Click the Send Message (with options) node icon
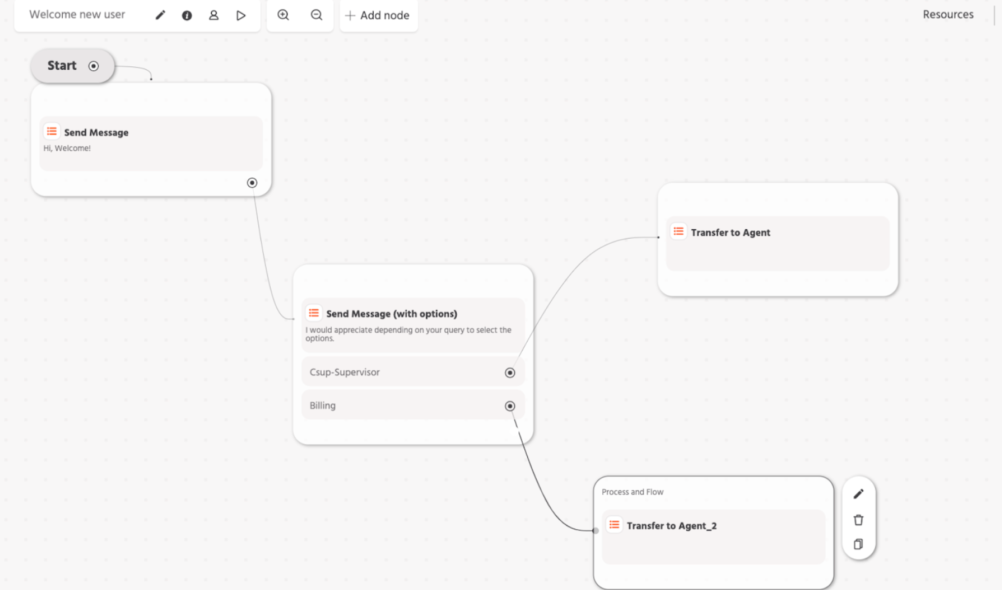Image resolution: width=1002 pixels, height=590 pixels. coord(314,313)
